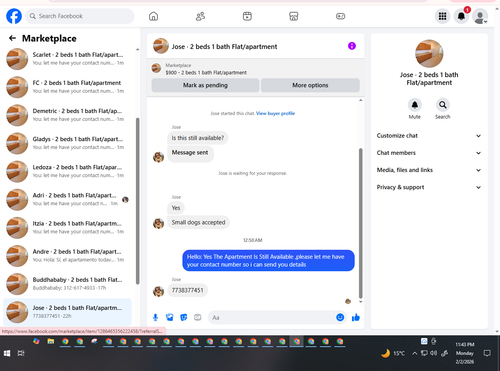
Task: Click the 7738377451 message bubble
Action: click(x=187, y=290)
